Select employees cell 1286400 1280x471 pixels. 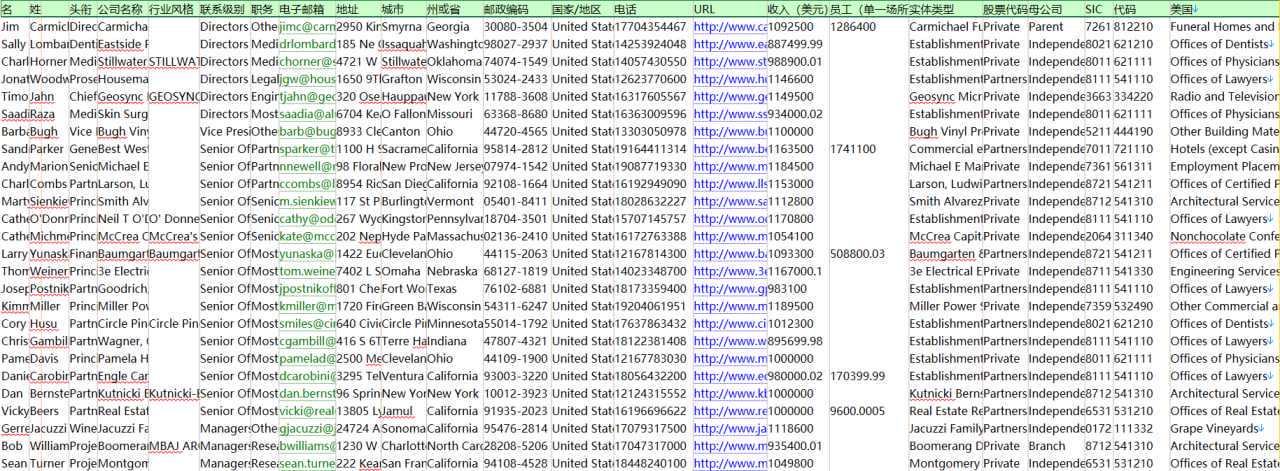[868, 27]
